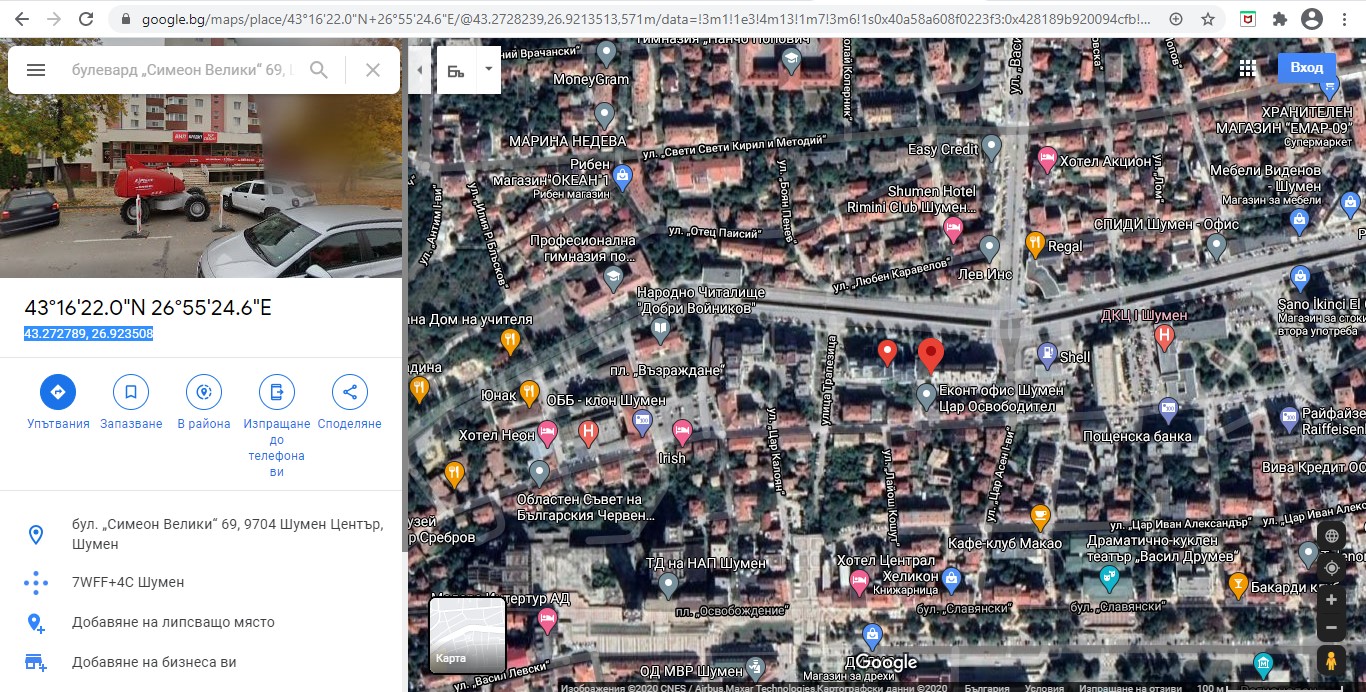Click the Рибен магазин Океан shop pin
1366x692 pixels.
(622, 177)
